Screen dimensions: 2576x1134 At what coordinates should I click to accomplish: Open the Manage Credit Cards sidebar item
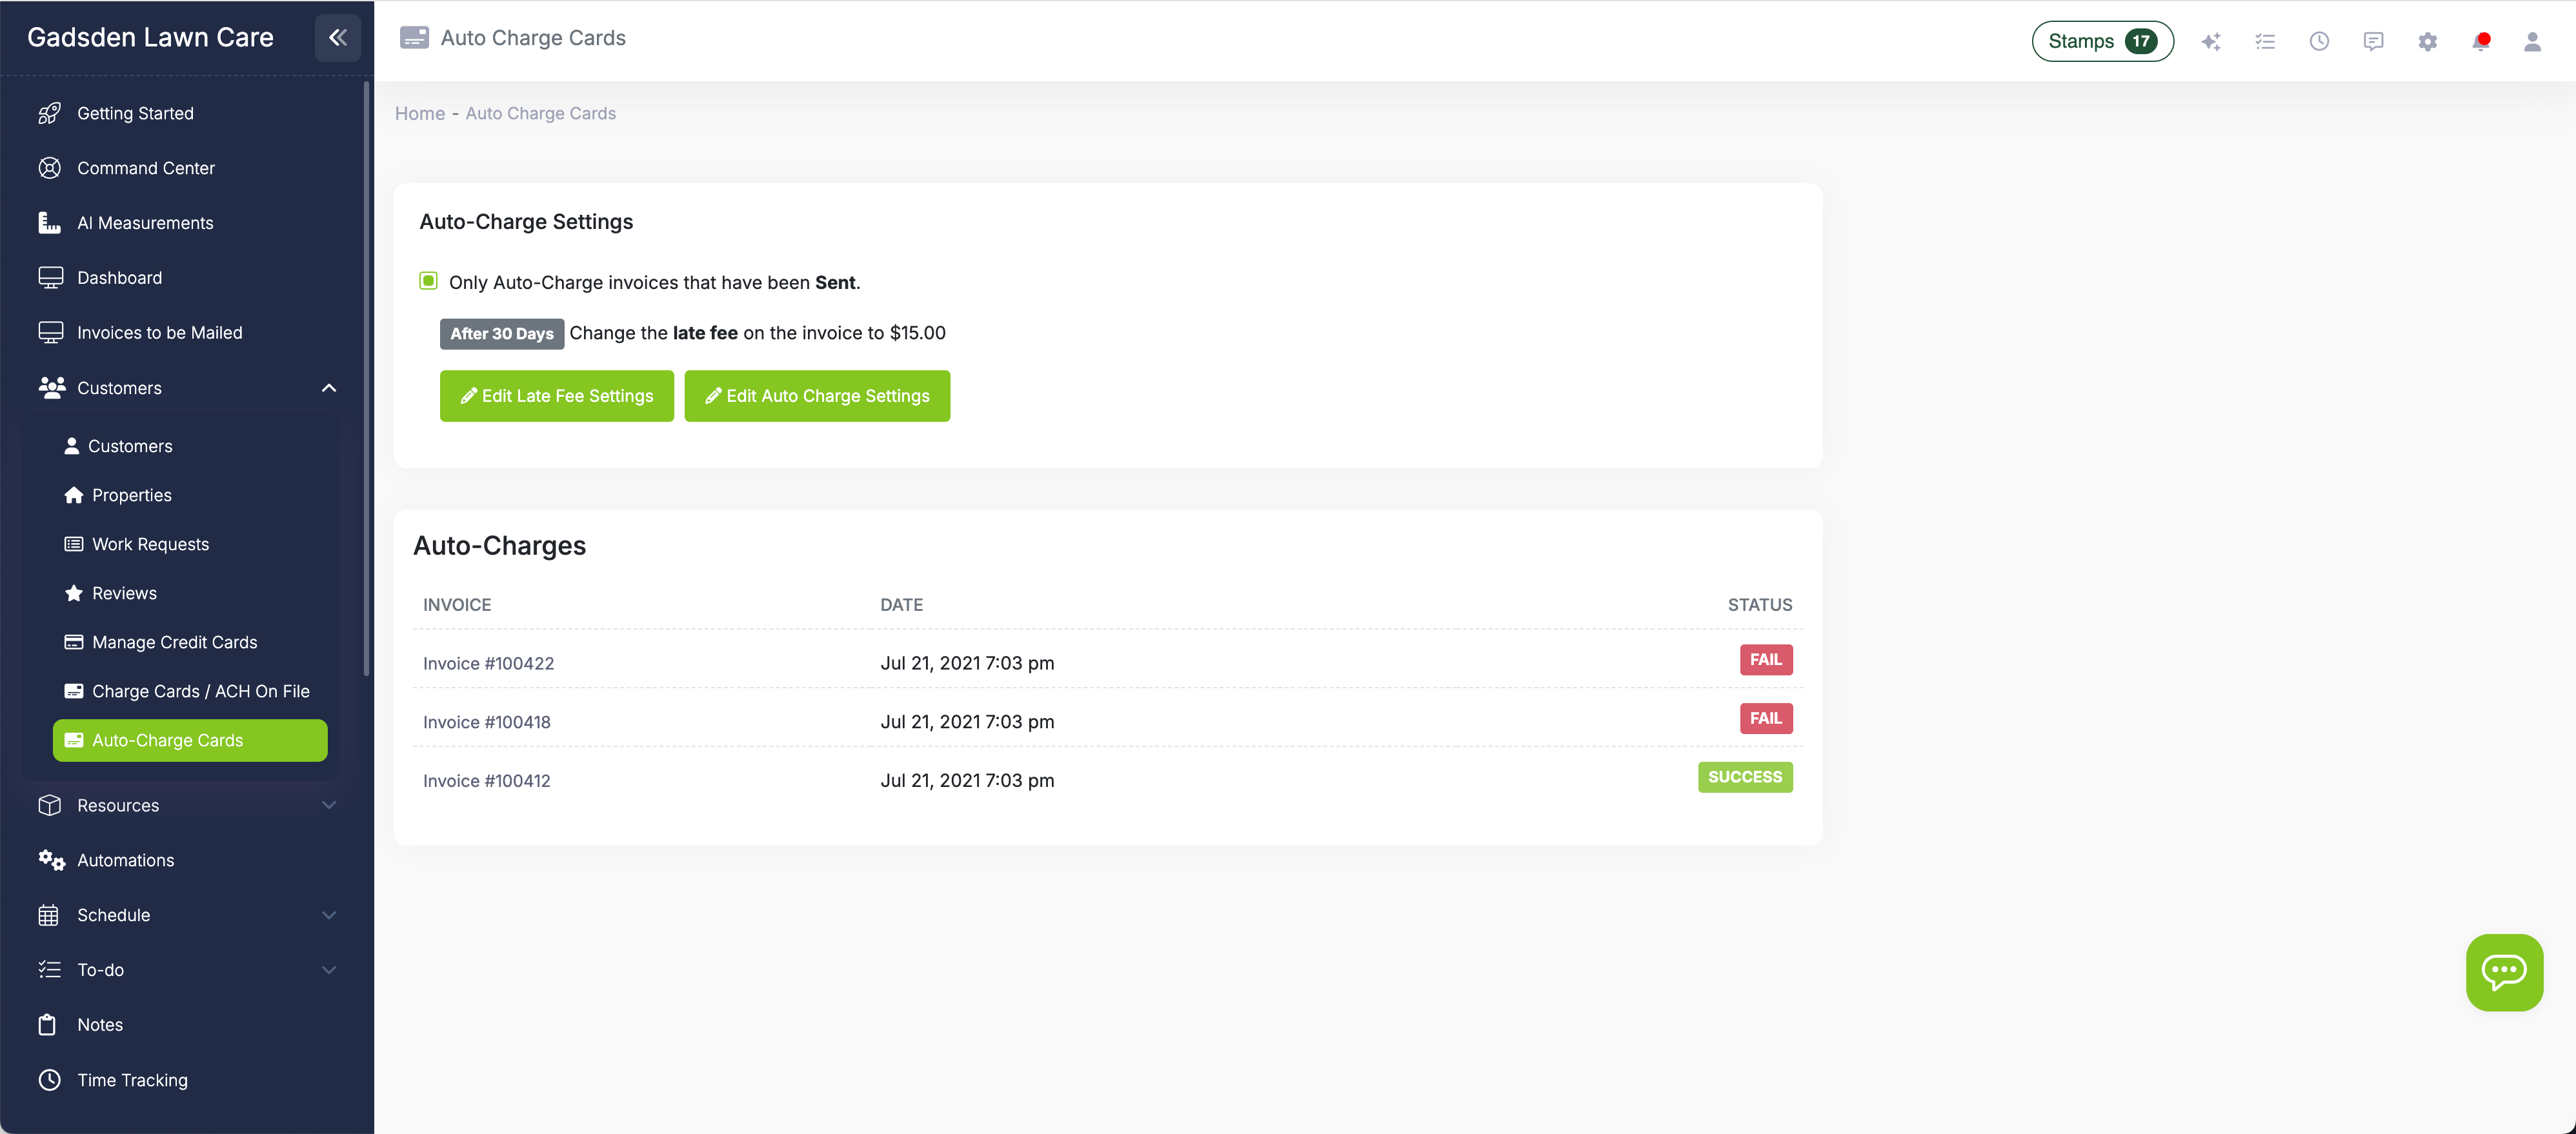pos(174,642)
